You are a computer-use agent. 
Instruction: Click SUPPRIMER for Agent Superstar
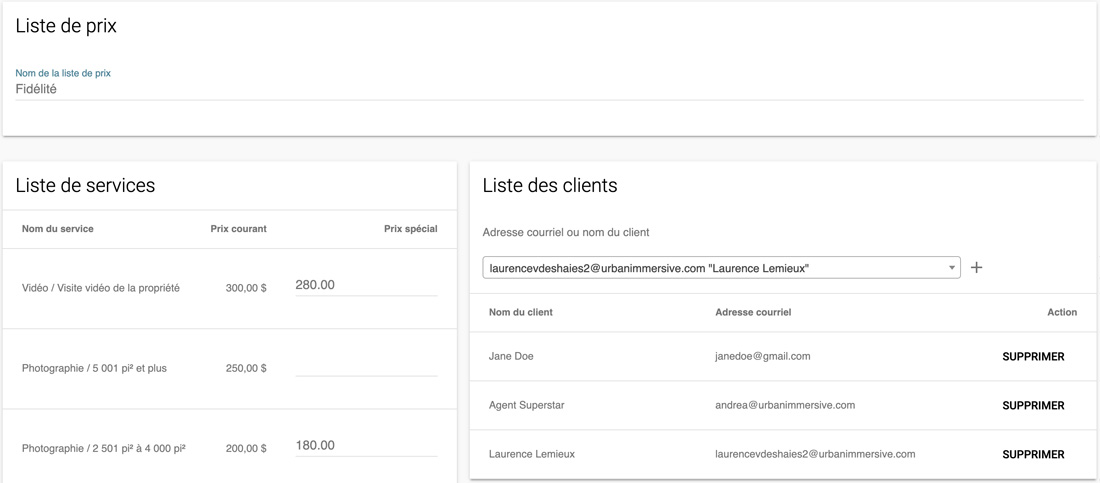tap(1033, 406)
